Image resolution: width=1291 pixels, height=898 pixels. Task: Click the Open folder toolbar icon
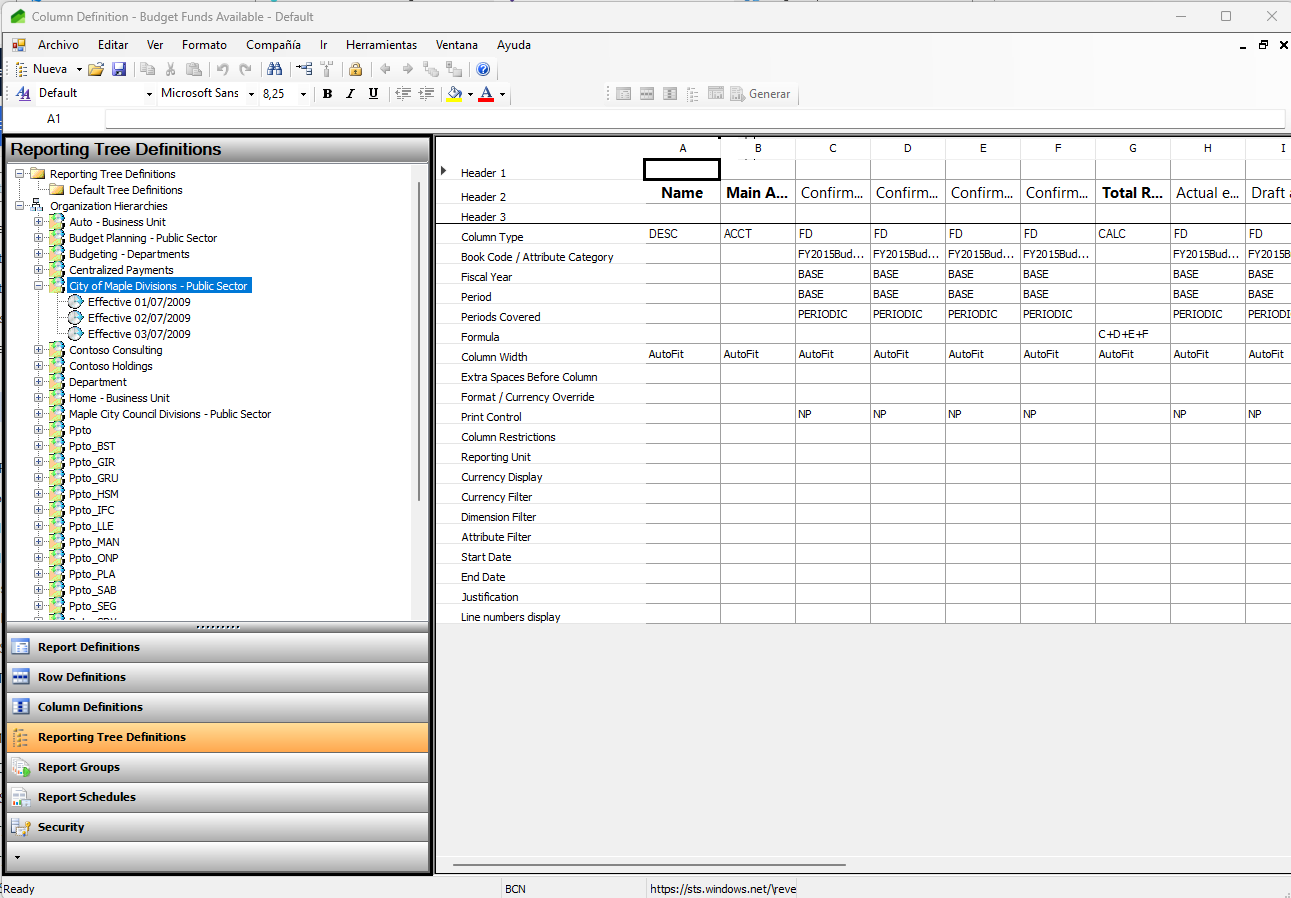(96, 69)
